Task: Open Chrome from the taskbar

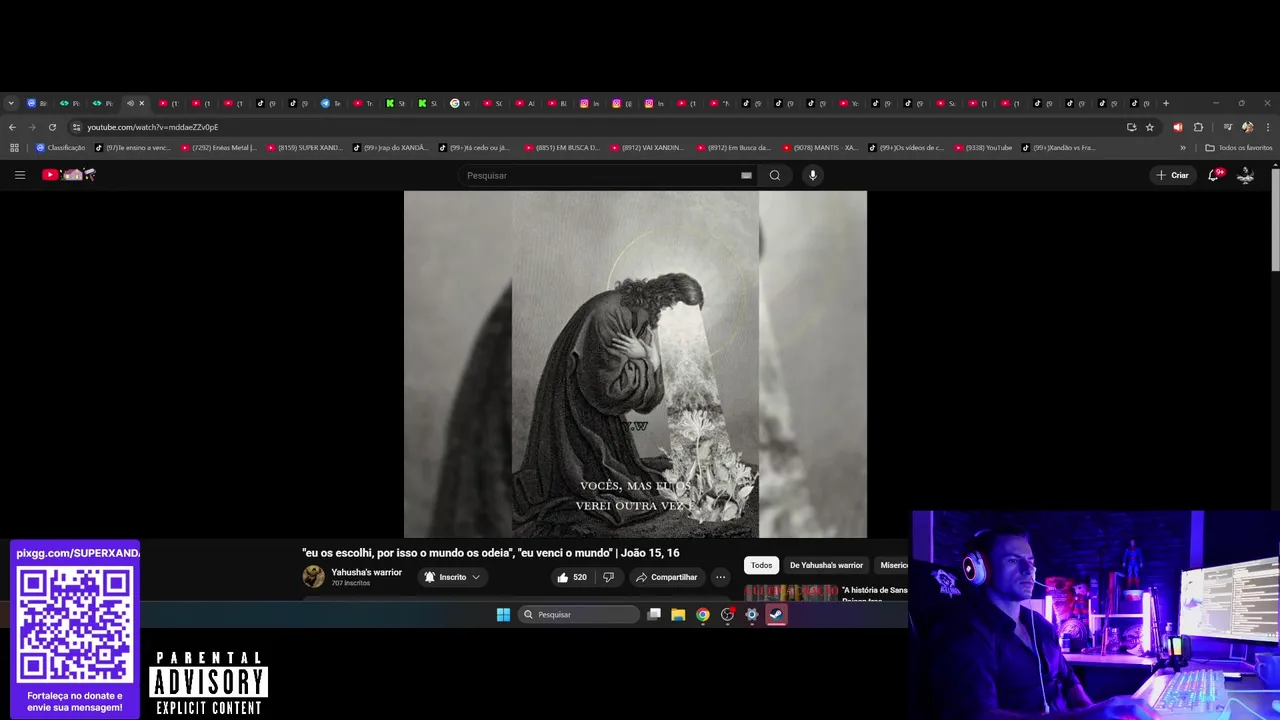Action: (703, 614)
